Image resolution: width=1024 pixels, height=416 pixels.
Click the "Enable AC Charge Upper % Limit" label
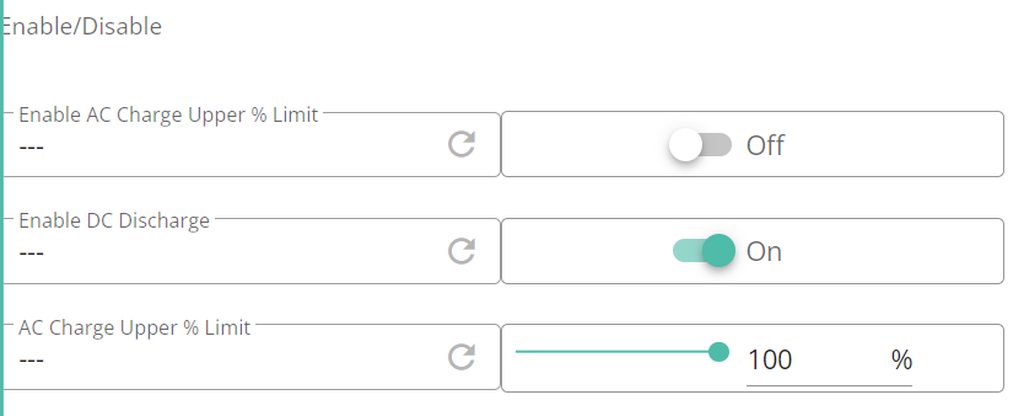point(168,115)
